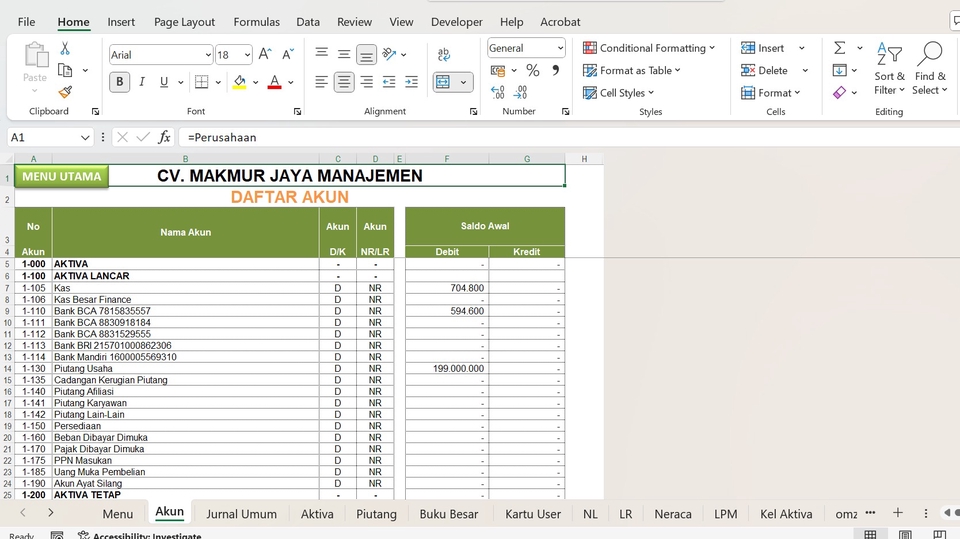Click the Increase Indent icon
Screen dimensions: 960x539
tap(411, 82)
